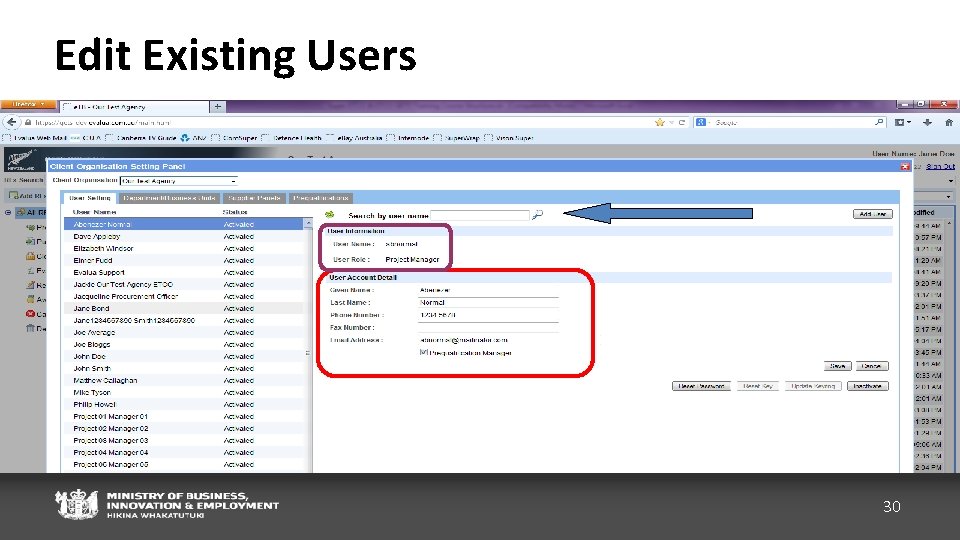This screenshot has width=960, height=540.
Task: Select Elmer Fudd in user list
Action: 184,260
